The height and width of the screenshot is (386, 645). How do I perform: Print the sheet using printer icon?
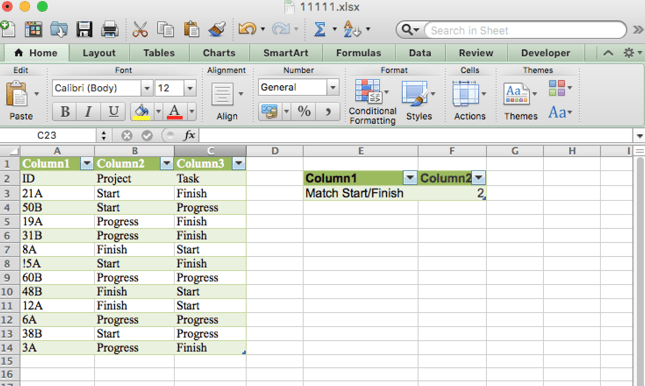coord(110,29)
